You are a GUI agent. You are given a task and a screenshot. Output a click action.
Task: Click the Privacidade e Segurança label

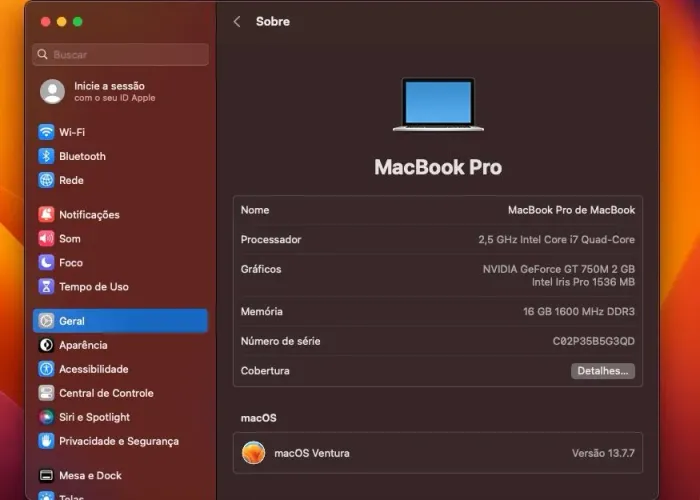coord(119,442)
